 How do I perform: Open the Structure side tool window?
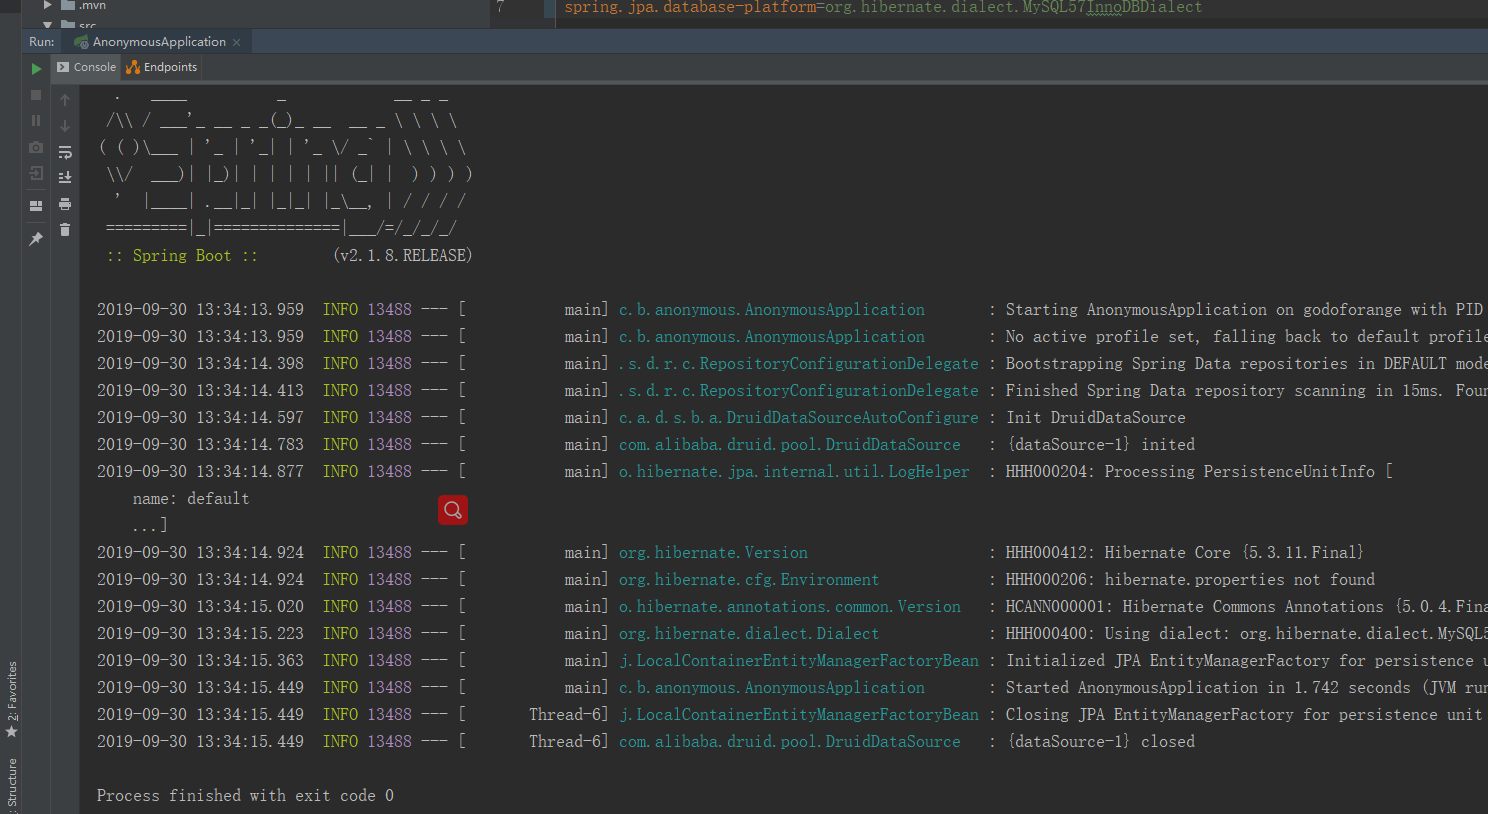point(12,784)
